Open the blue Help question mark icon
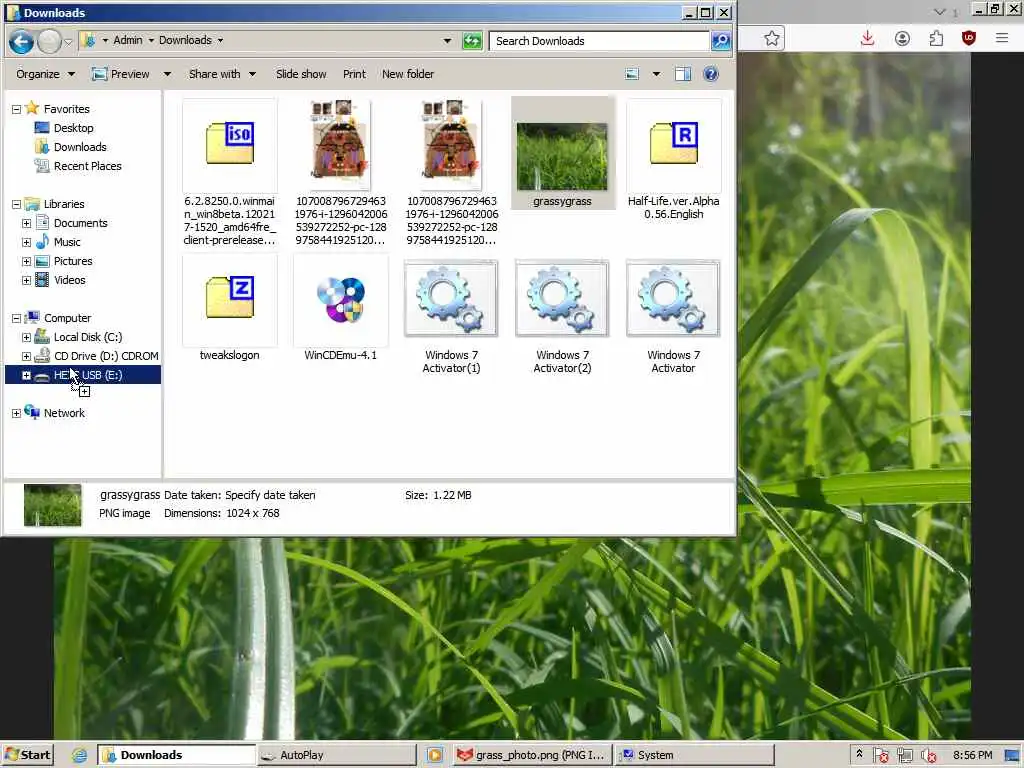1024x768 pixels. pyautogui.click(x=711, y=74)
